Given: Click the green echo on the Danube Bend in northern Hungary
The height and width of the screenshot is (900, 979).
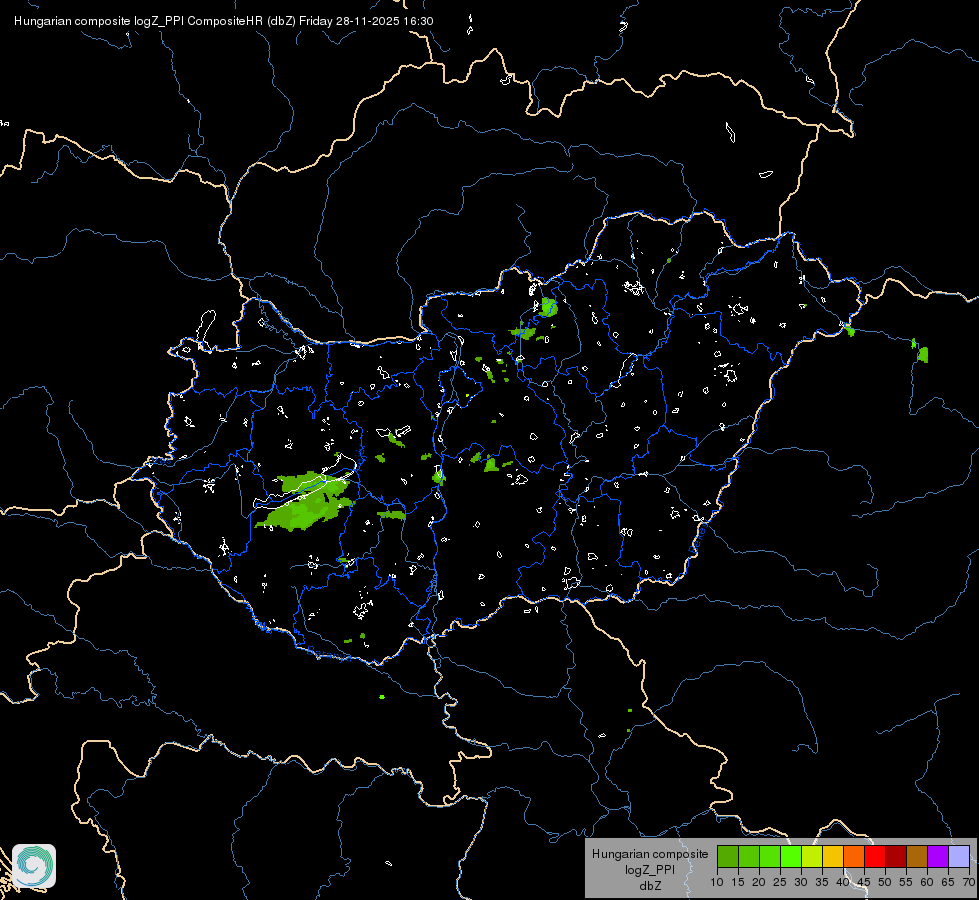Looking at the screenshot, I should point(549,307).
